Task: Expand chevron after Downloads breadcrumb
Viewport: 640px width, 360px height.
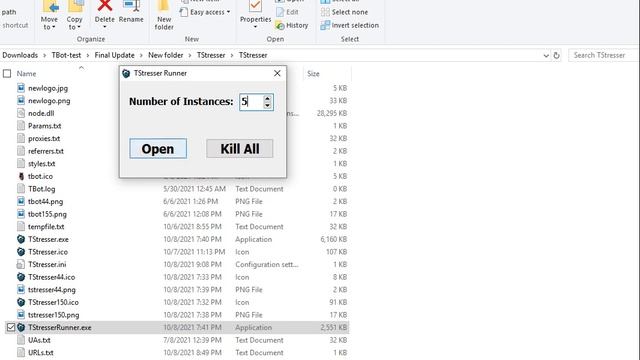Action: (45, 56)
